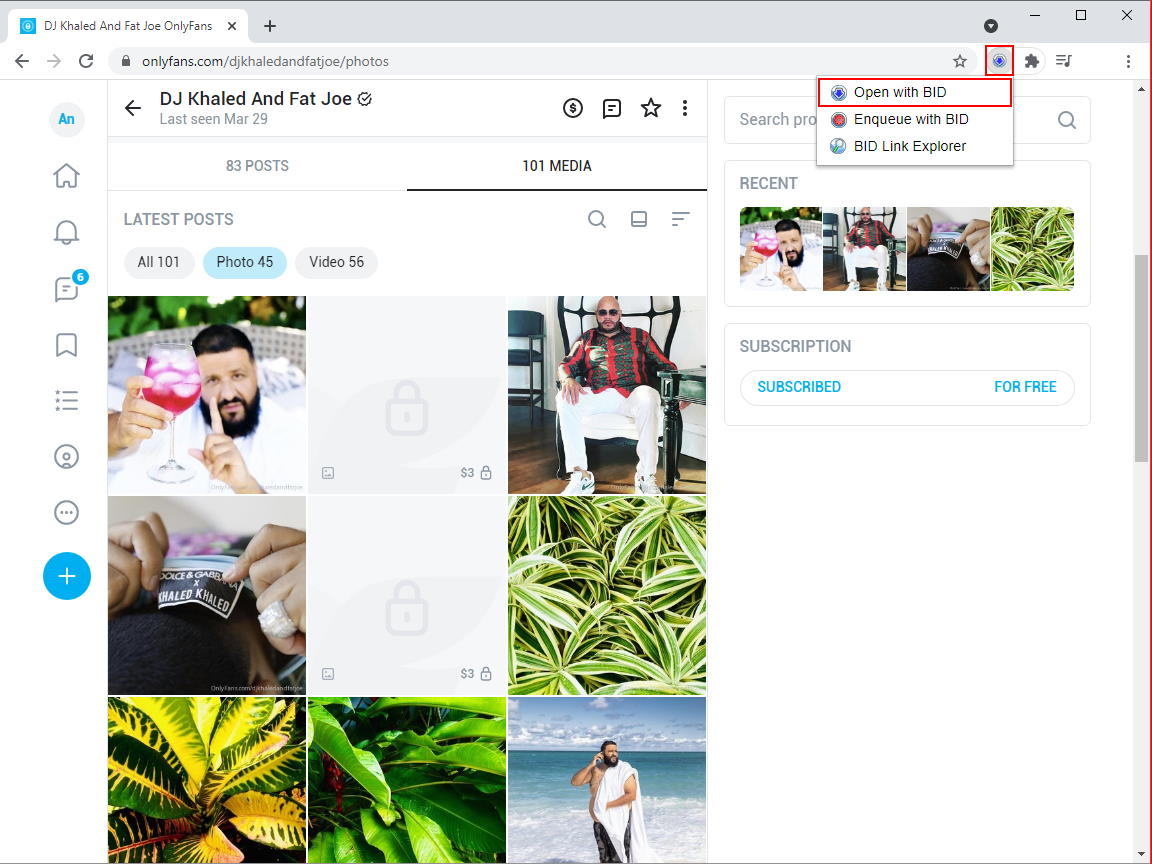Go back using the profile back arrow
1152x864 pixels.
pos(133,108)
